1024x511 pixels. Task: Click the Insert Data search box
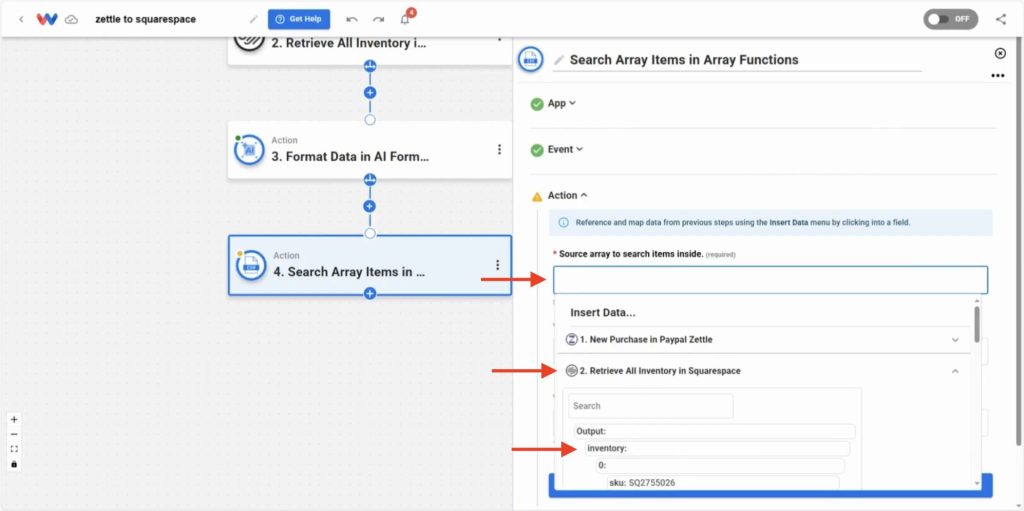click(x=650, y=406)
